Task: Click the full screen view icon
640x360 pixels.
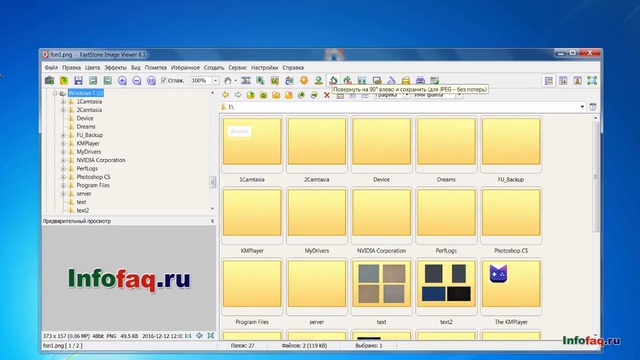Action: click(592, 80)
